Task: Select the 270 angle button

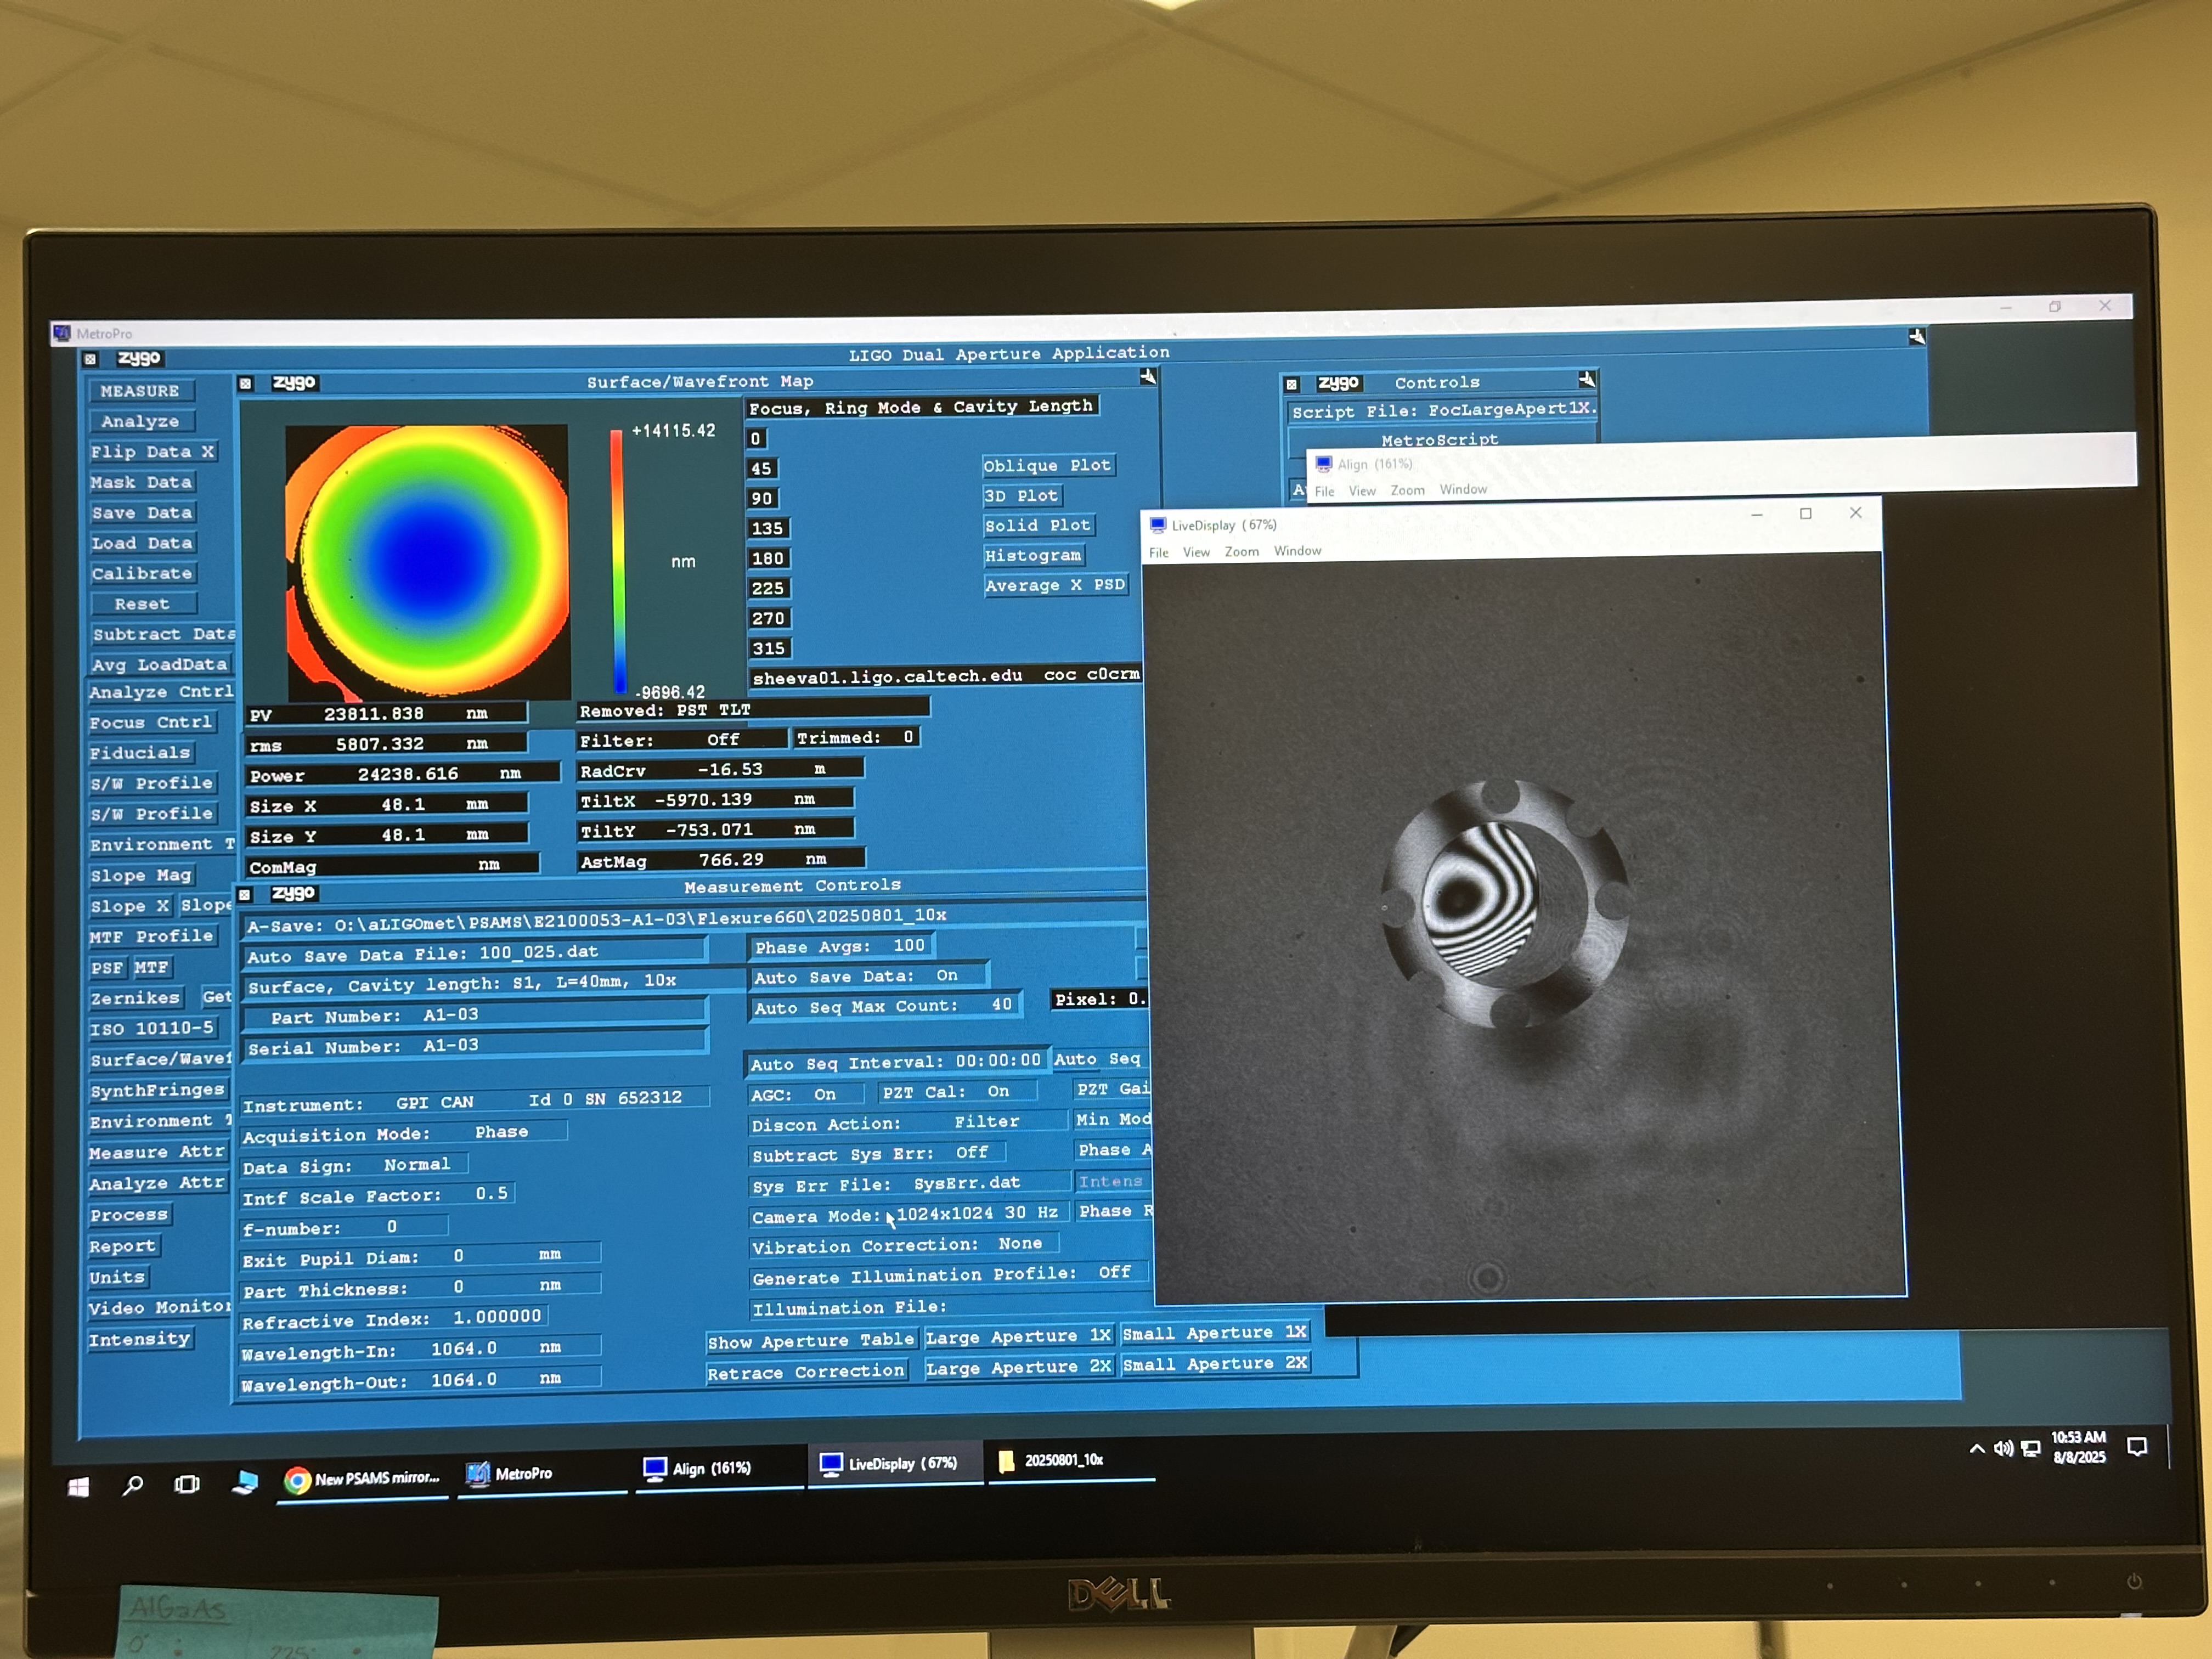Action: click(x=768, y=618)
